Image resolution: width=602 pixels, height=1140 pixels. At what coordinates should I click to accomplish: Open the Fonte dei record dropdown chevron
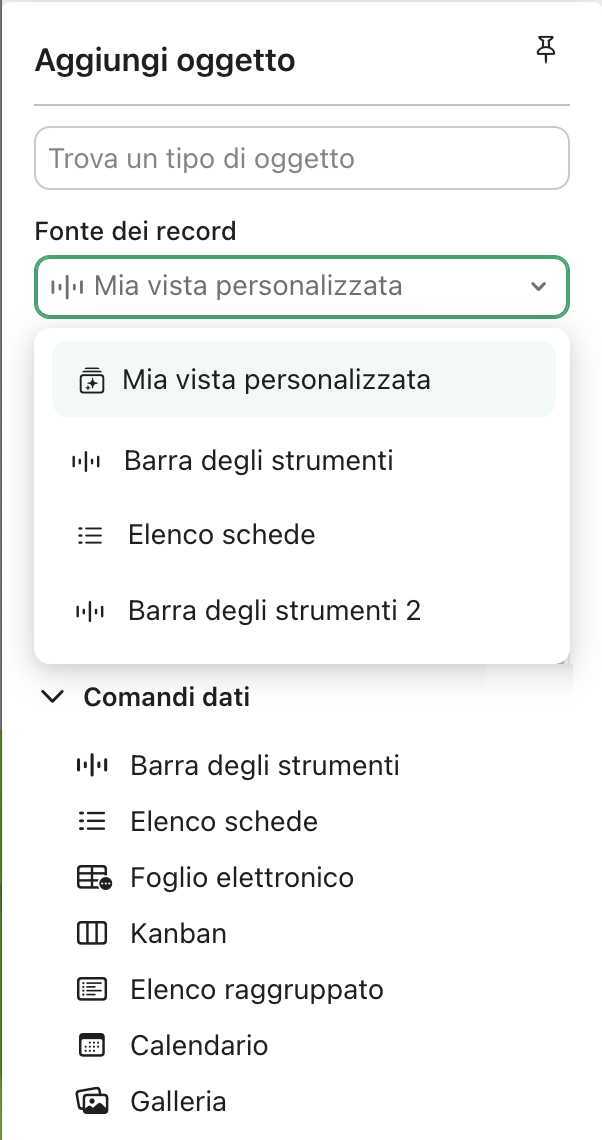540,286
